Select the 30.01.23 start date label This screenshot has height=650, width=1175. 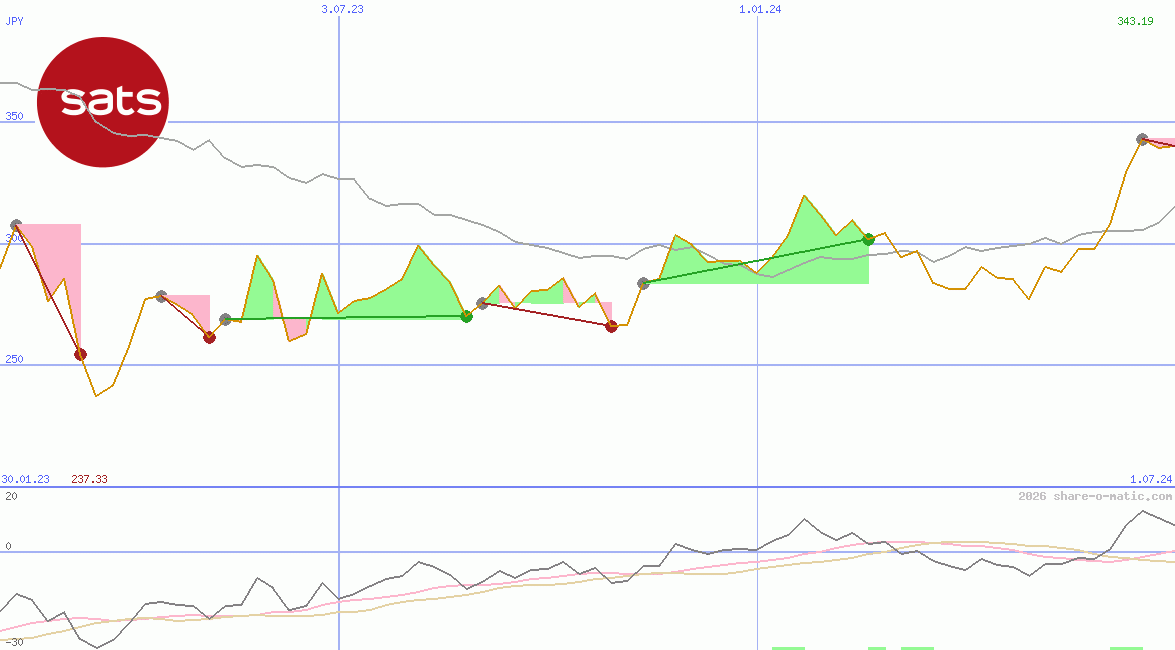pyautogui.click(x=26, y=479)
